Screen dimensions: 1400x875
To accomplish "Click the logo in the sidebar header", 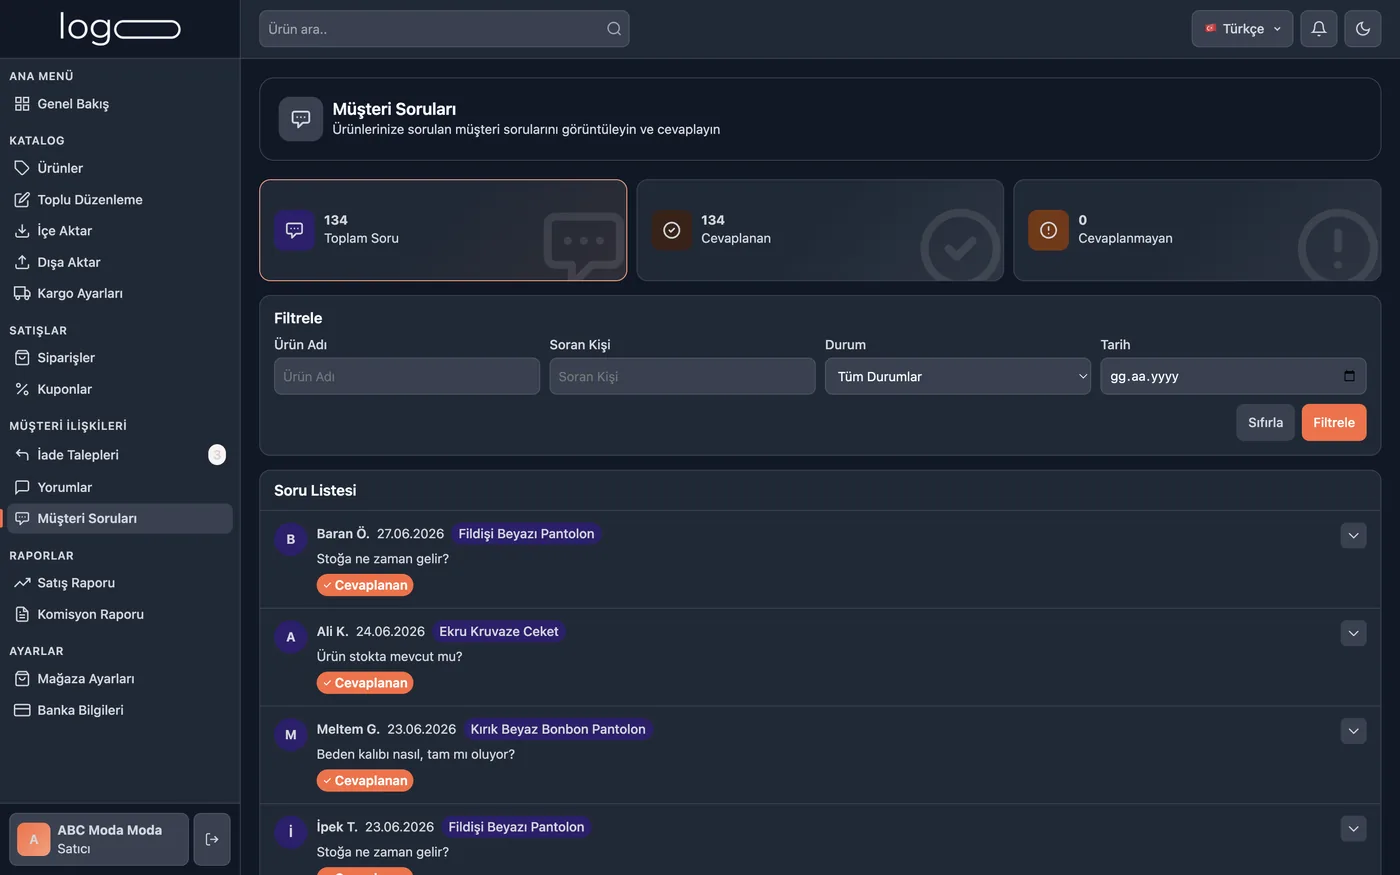I will coord(120,28).
